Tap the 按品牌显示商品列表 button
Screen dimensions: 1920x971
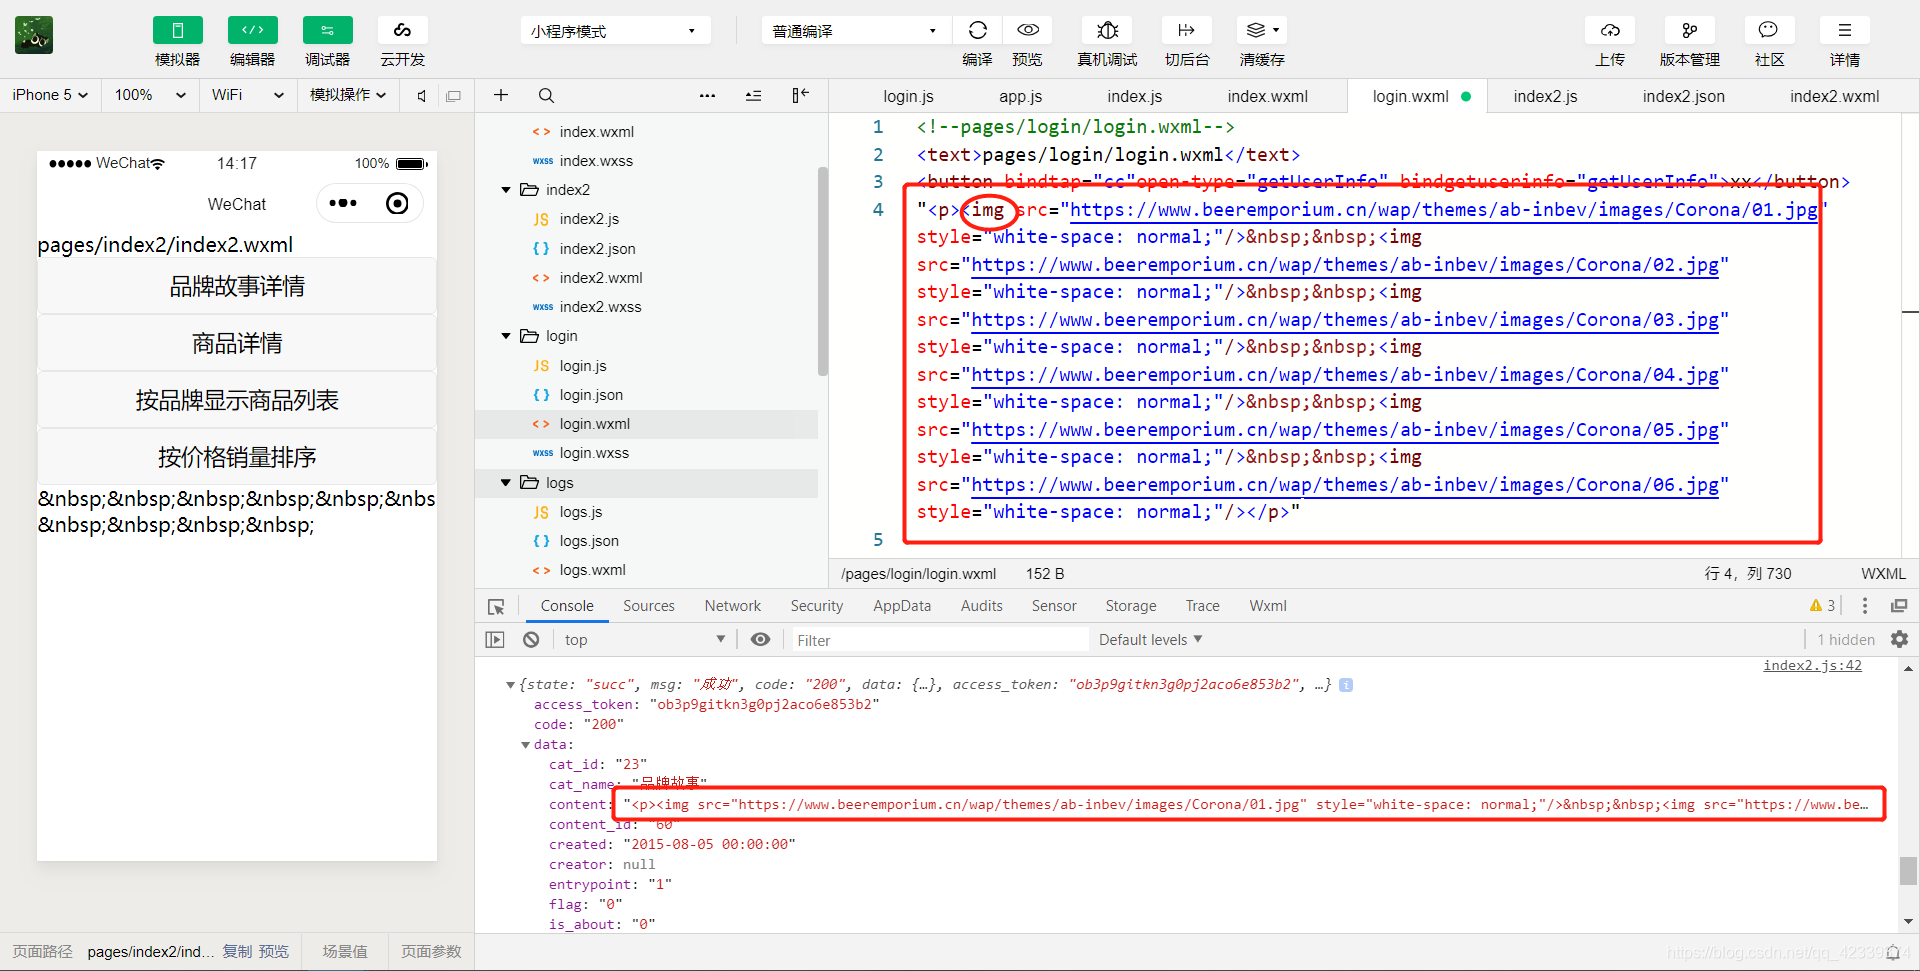237,401
